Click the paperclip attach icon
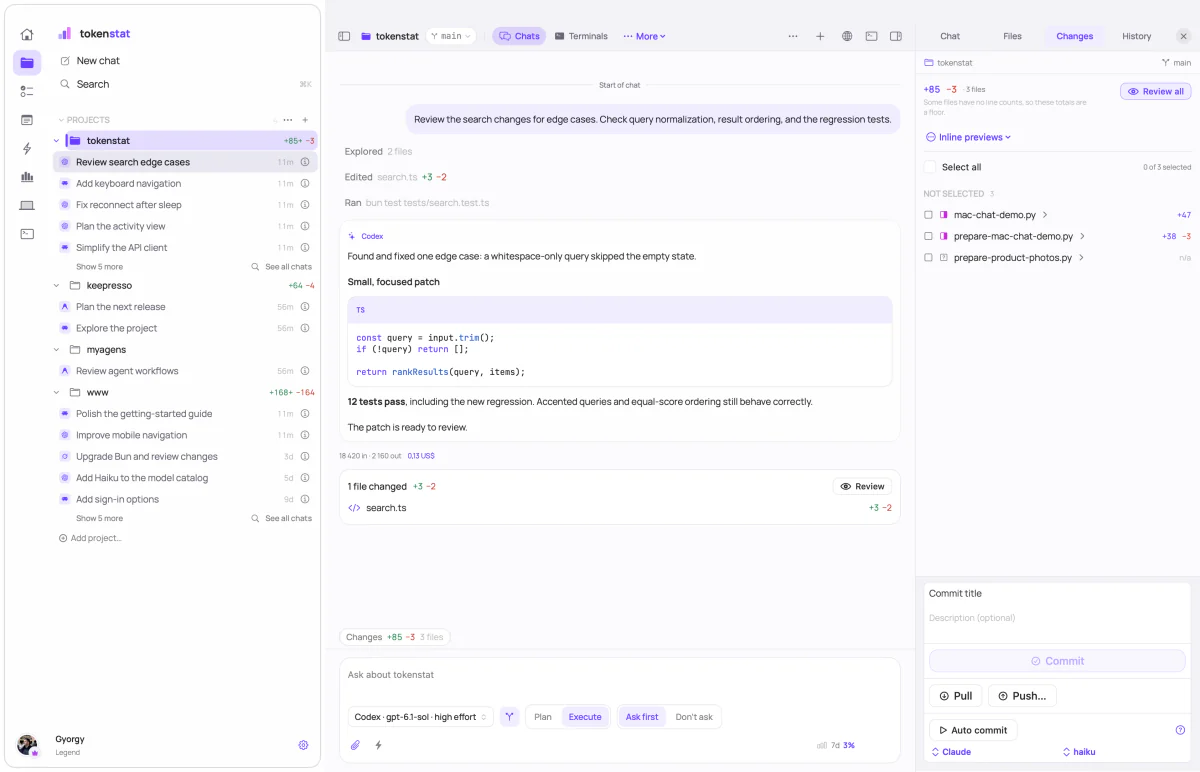Viewport: 1200px width, 772px height. (x=355, y=745)
